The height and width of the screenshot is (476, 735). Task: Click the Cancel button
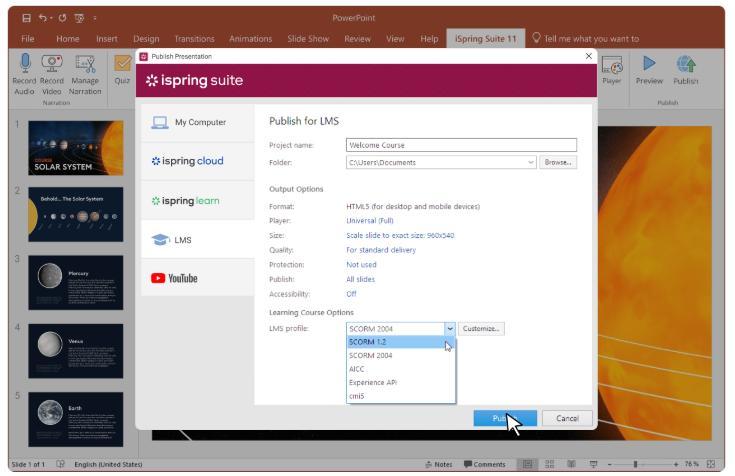[567, 418]
